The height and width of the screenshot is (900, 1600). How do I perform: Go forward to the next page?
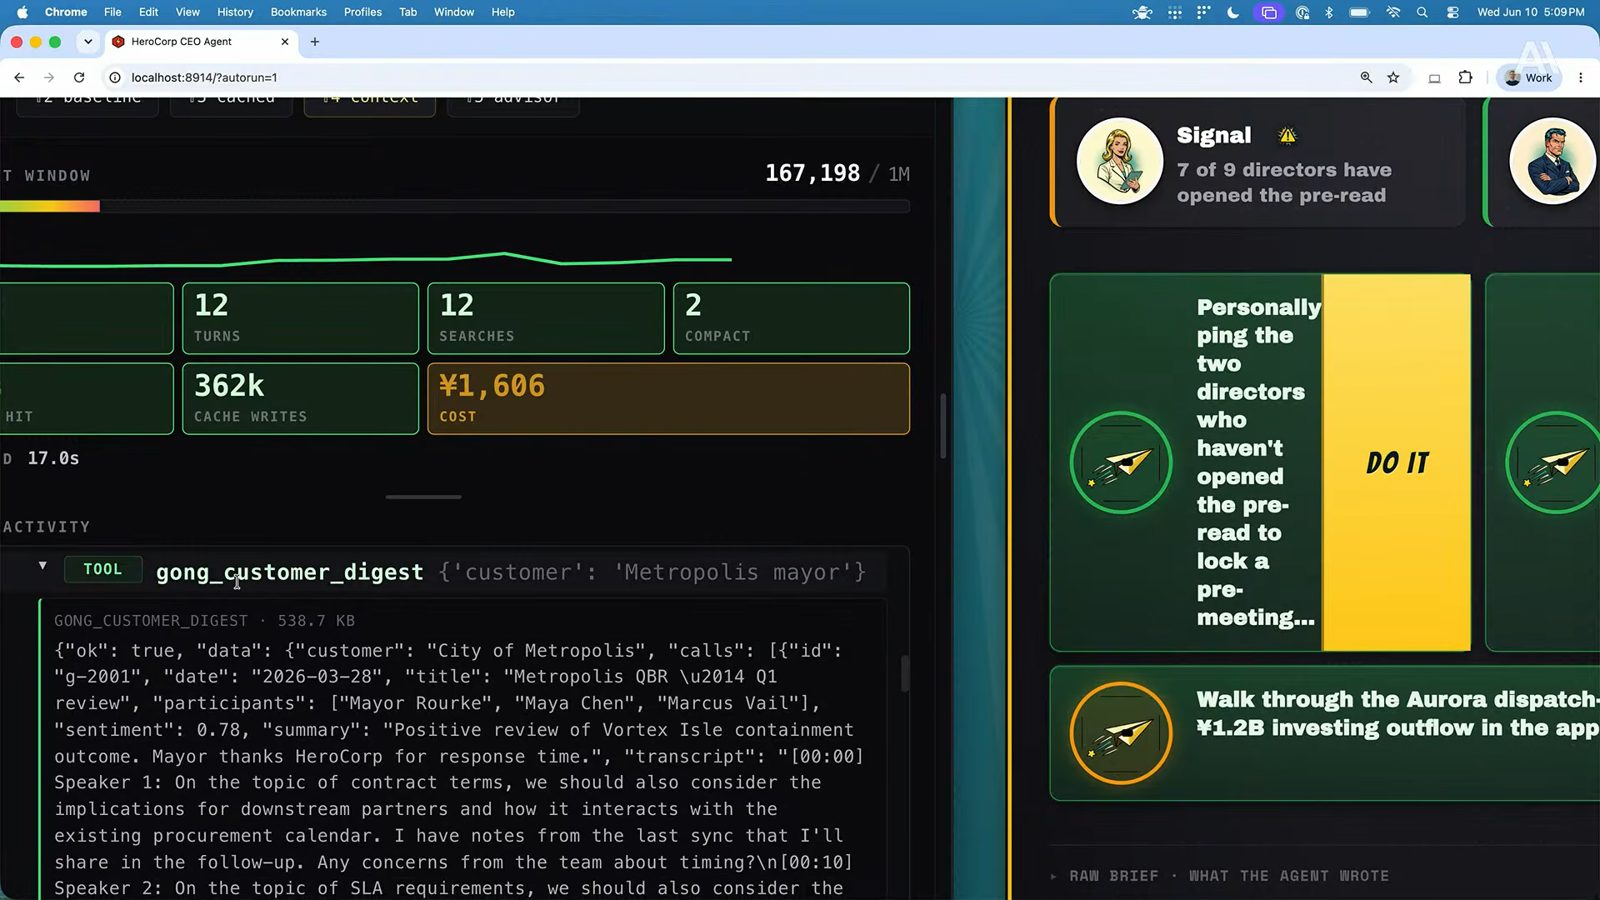coord(49,77)
